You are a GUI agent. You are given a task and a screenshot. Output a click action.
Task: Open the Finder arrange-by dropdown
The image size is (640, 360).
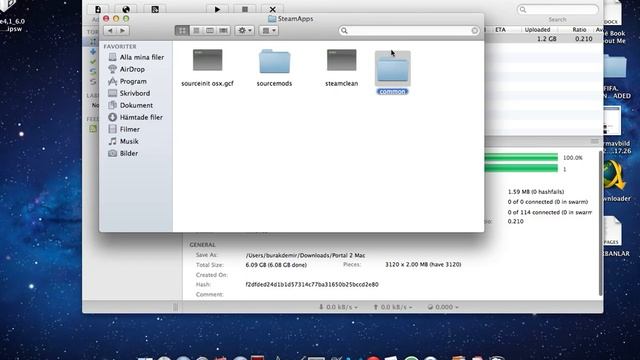(x=269, y=31)
